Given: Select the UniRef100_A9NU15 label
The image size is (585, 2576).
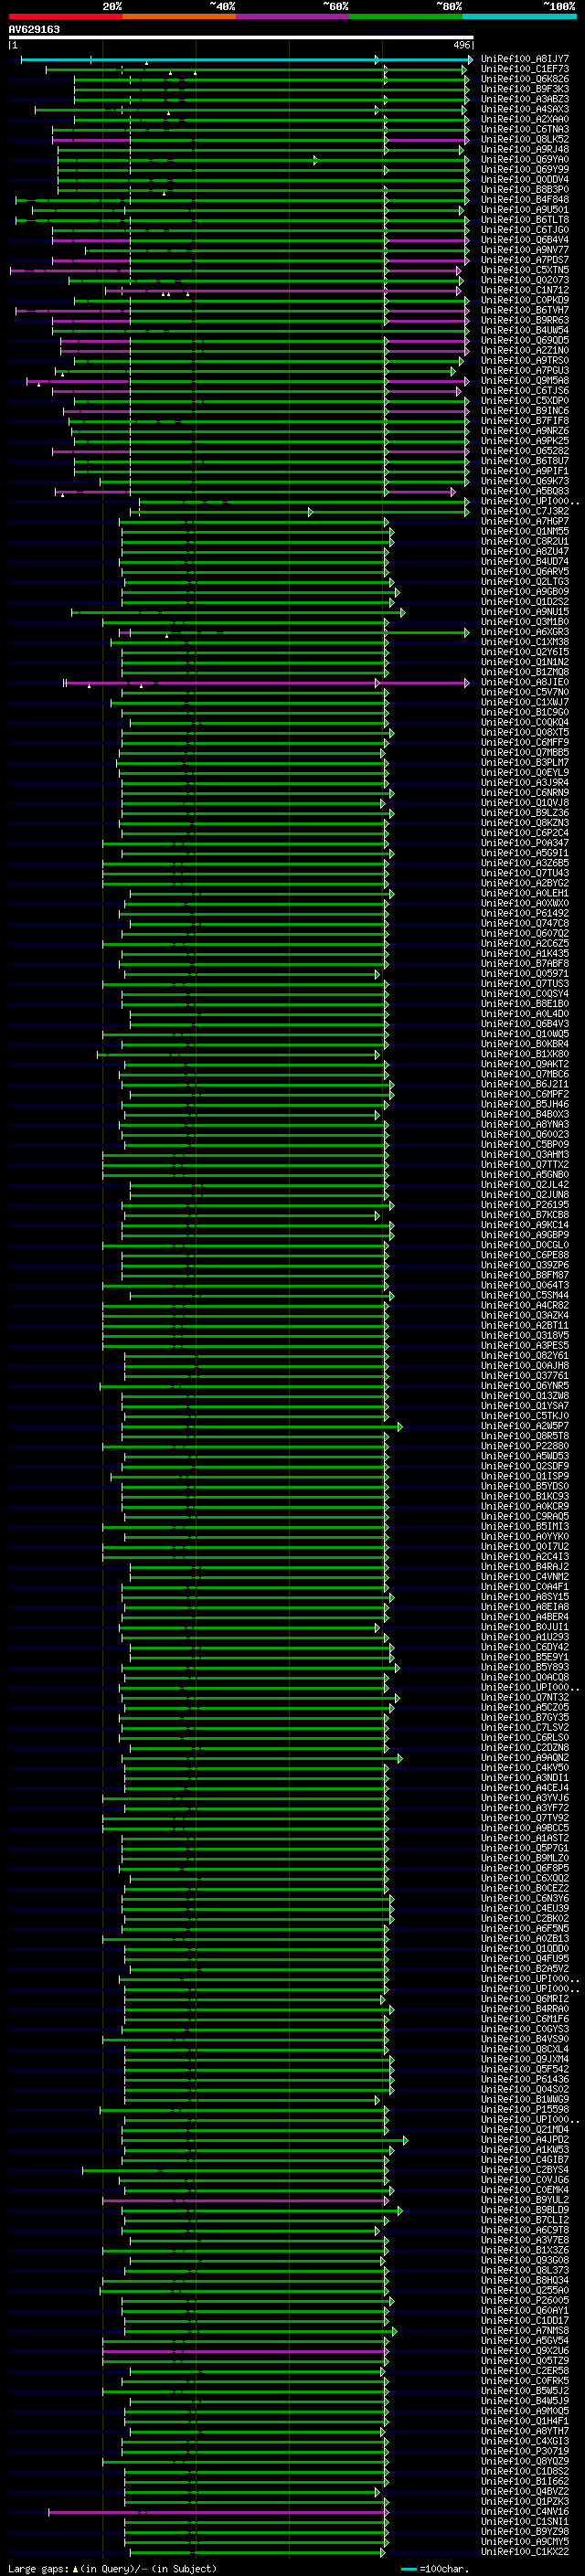Looking at the screenshot, I should point(525,612).
